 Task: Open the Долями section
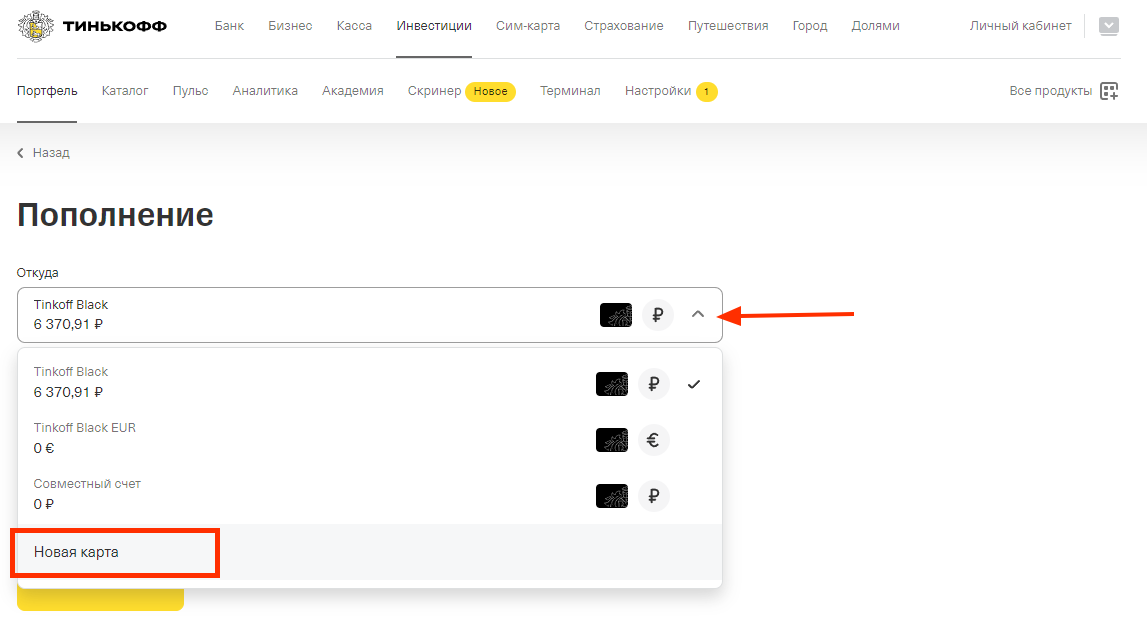pos(875,26)
